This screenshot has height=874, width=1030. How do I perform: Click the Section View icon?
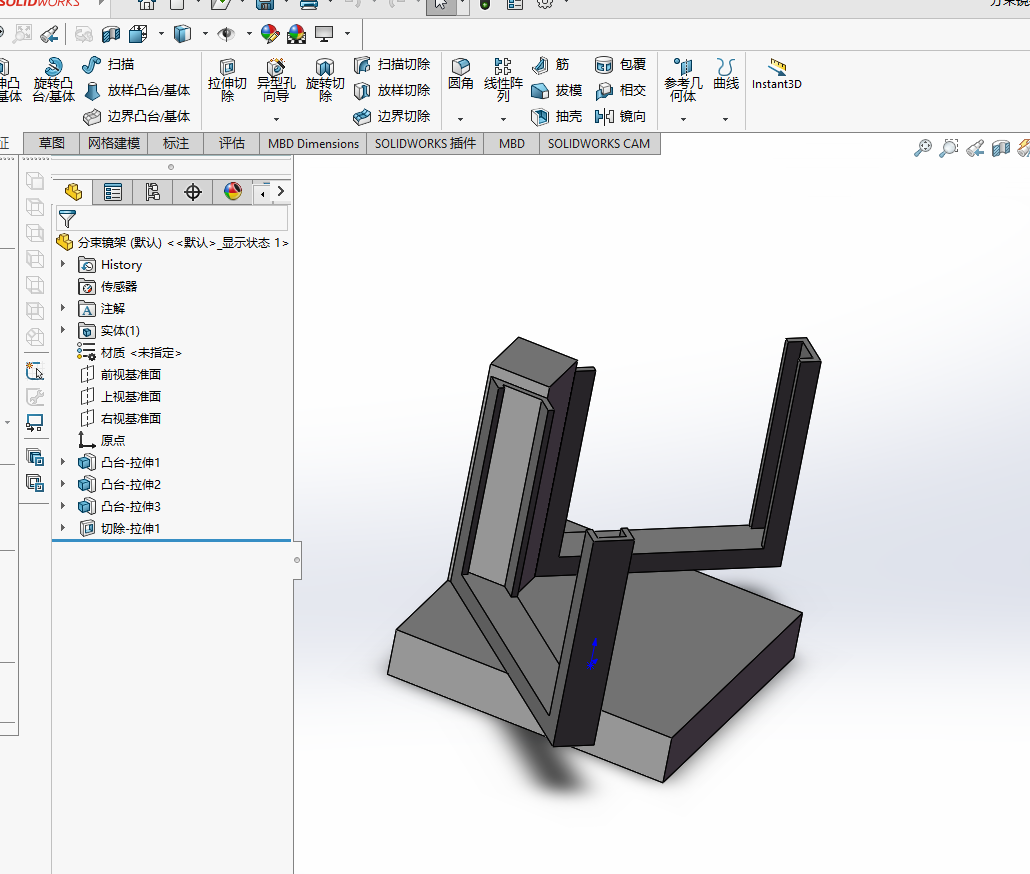111,33
